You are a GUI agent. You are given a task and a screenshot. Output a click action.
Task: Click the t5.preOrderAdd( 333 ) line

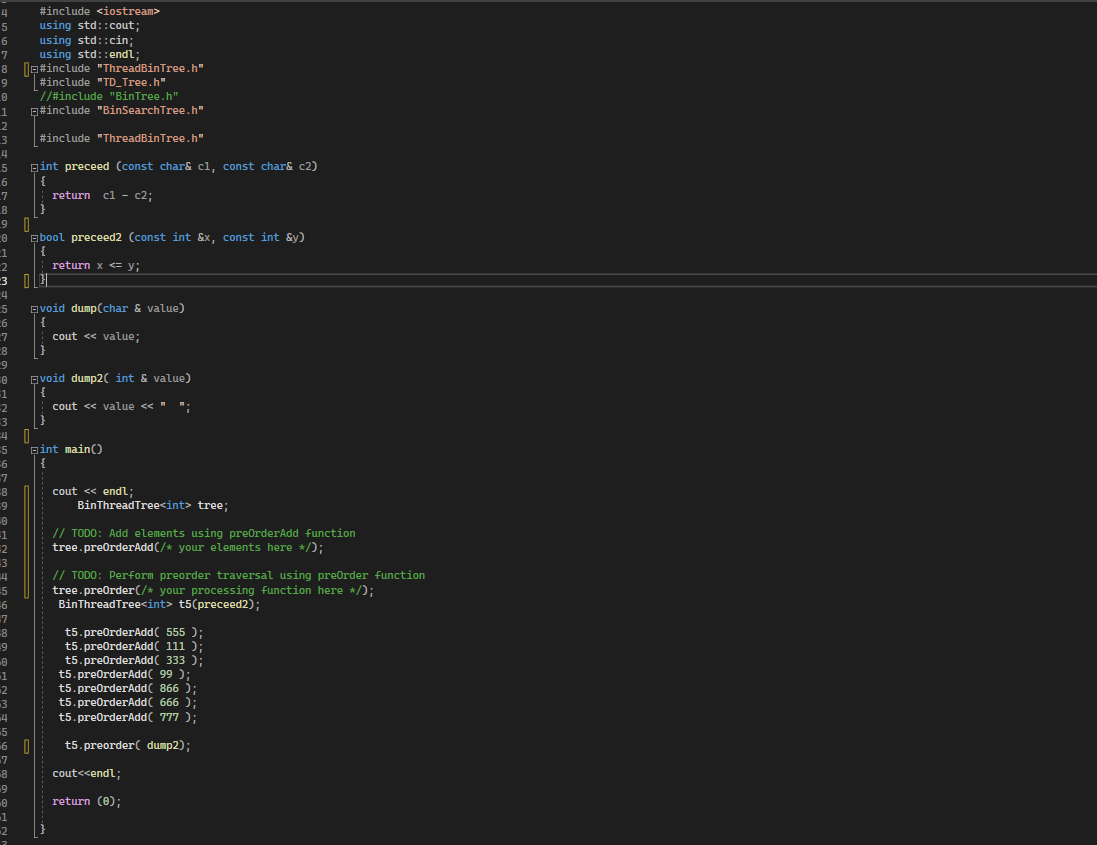pyautogui.click(x=134, y=660)
